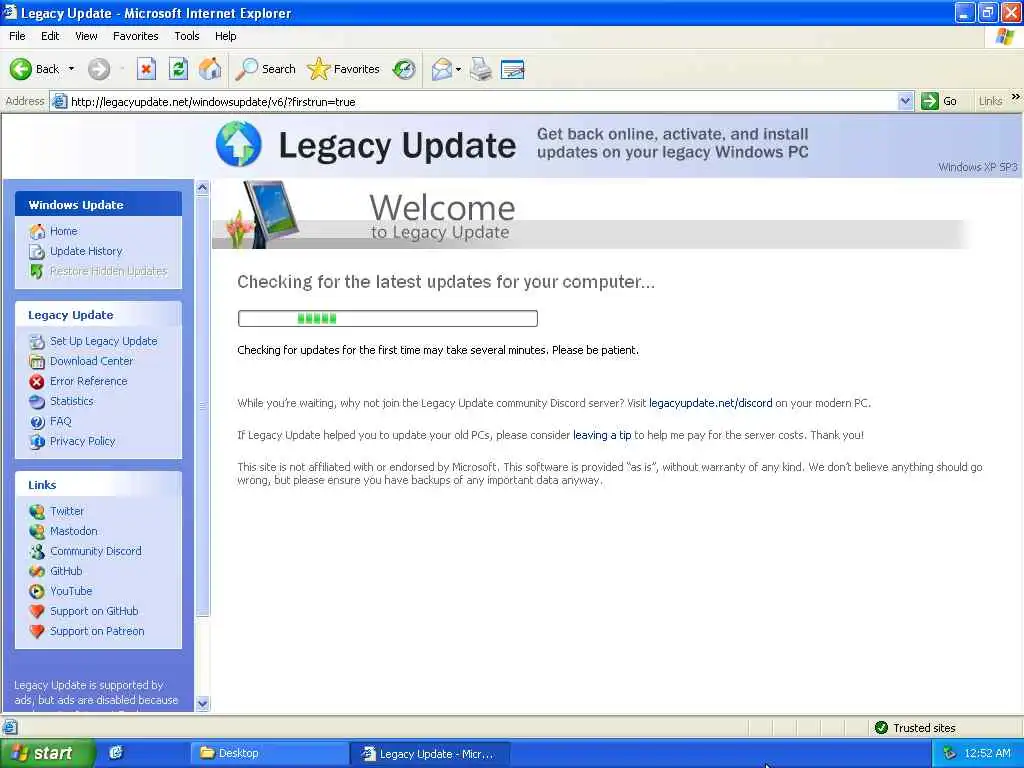This screenshot has height=768, width=1024.
Task: Expand the address bar dropdown arrow
Action: [905, 101]
